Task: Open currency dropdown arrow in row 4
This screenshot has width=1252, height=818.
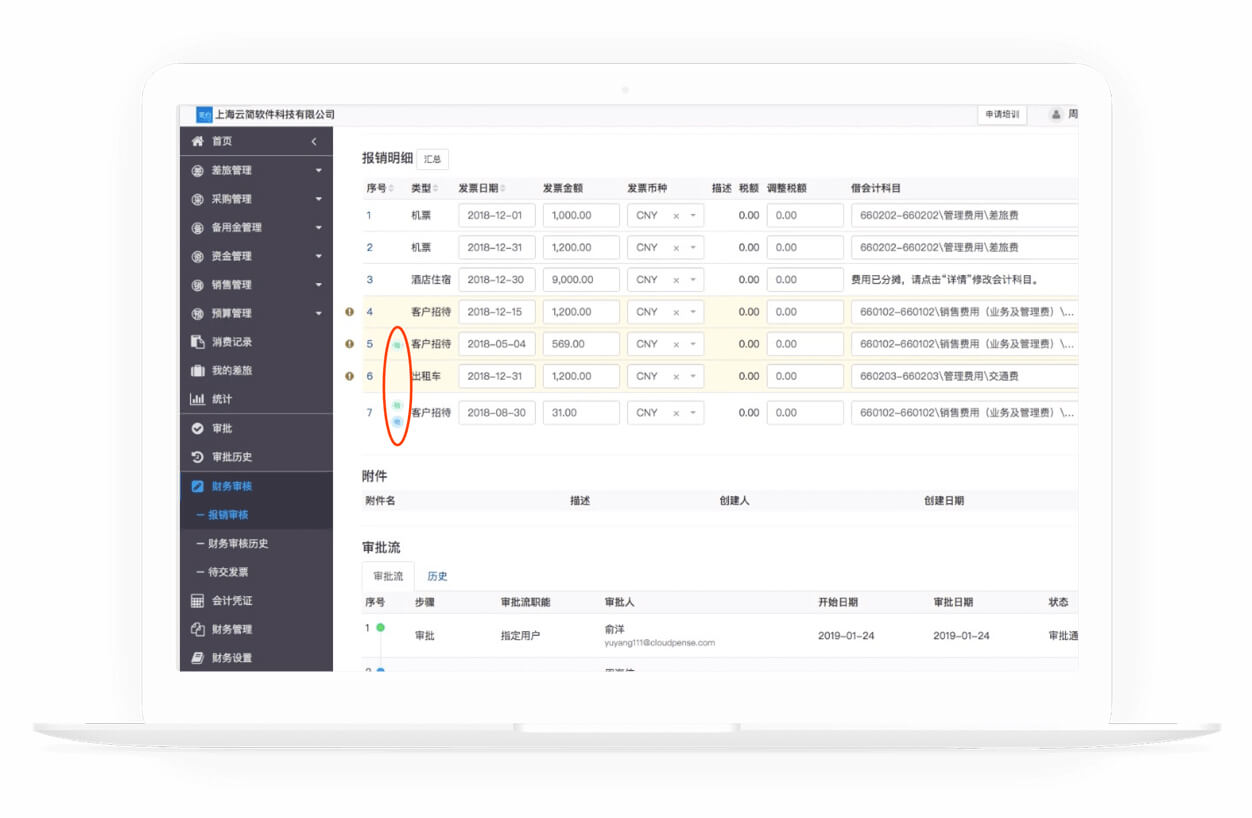Action: [x=693, y=312]
